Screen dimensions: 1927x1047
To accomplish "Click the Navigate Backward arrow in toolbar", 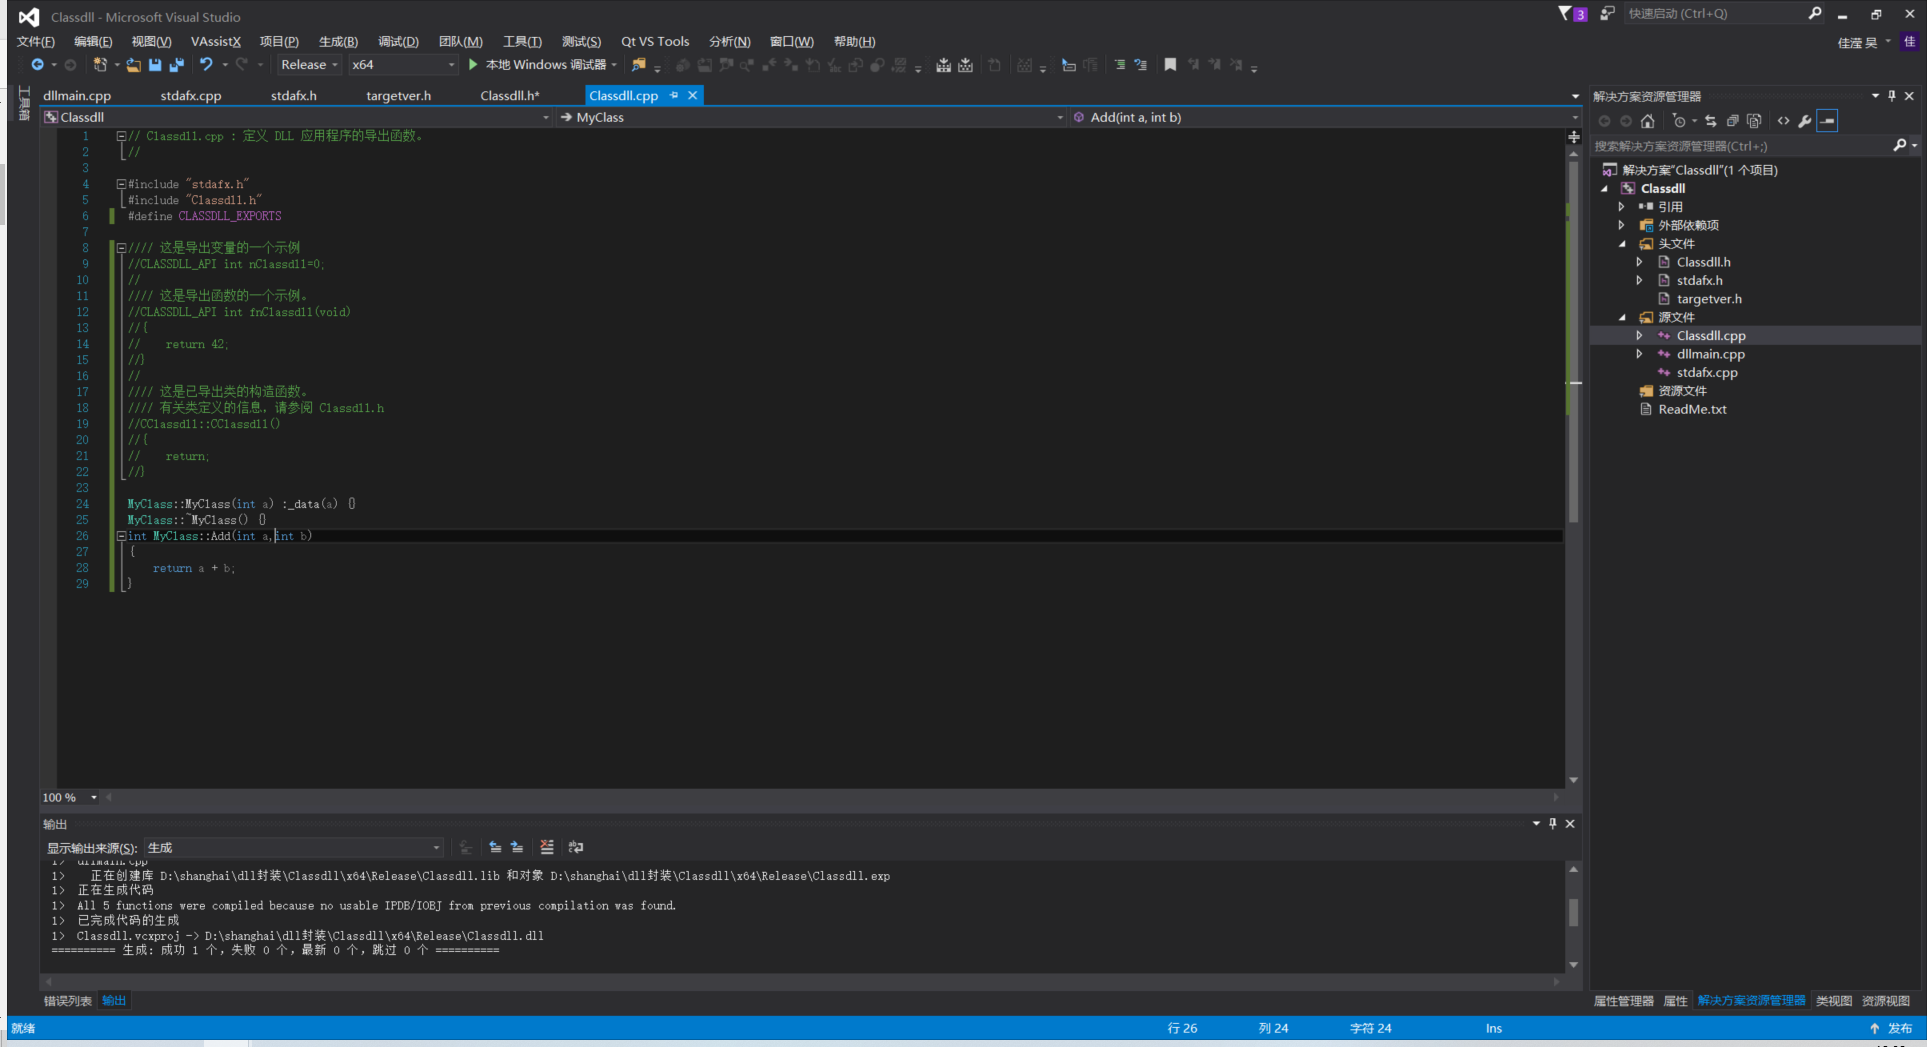I will 37,65.
